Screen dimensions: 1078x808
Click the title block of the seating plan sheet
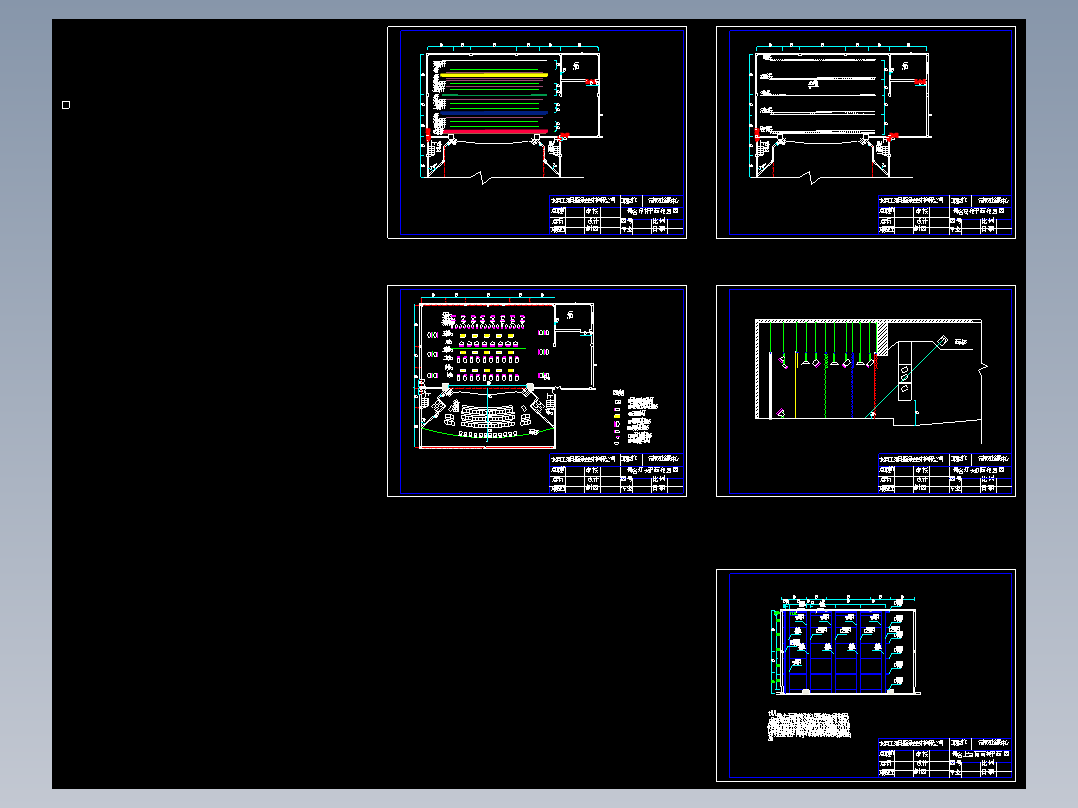tap(617, 473)
